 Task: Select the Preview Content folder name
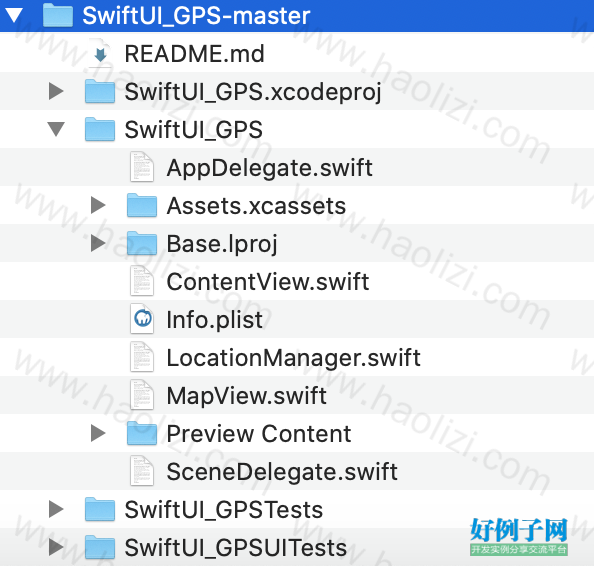tap(259, 433)
